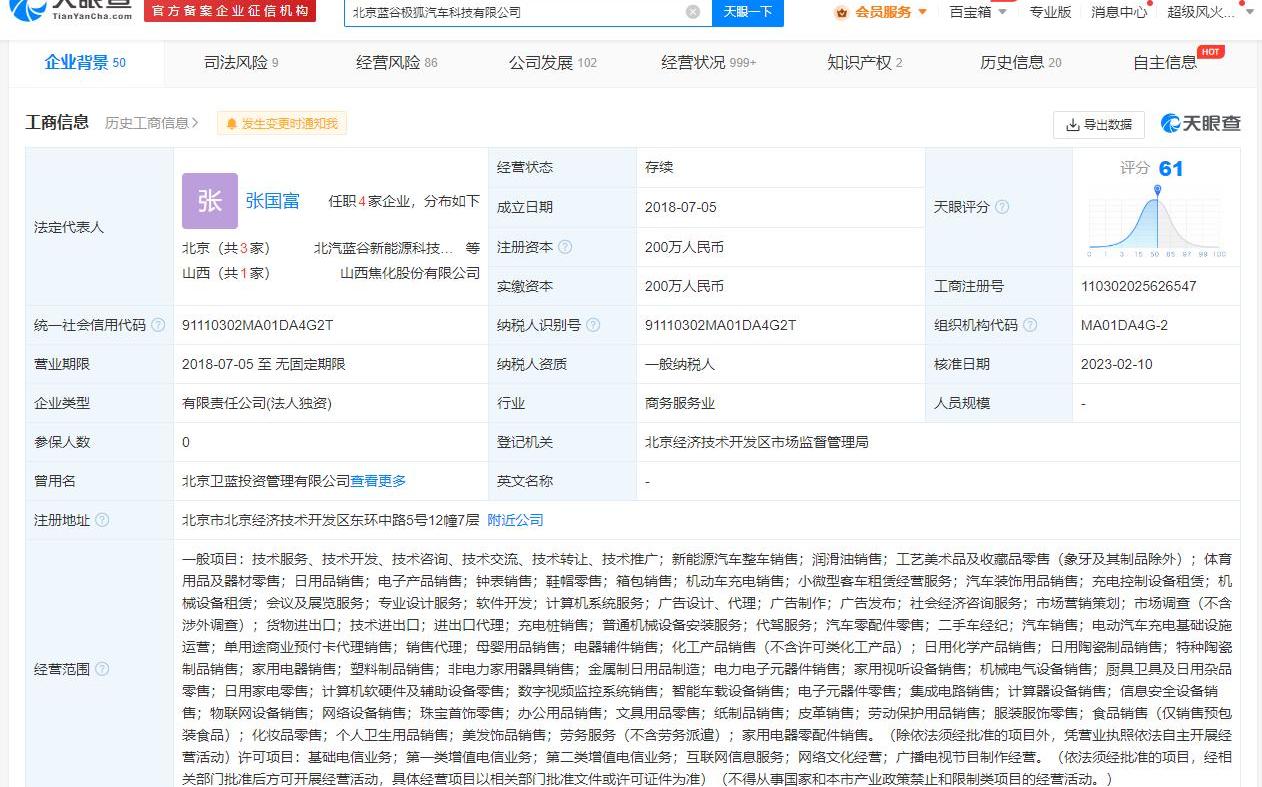Image resolution: width=1262 pixels, height=787 pixels.
Task: Click the 发生变更时通知我 alert button
Action: pos(282,124)
